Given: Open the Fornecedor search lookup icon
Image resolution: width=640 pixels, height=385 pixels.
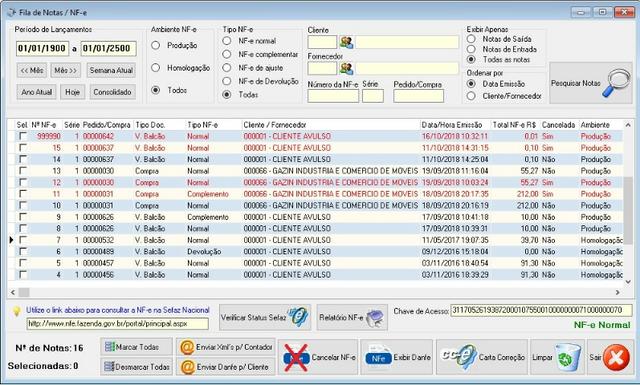Looking at the screenshot, I should (347, 68).
